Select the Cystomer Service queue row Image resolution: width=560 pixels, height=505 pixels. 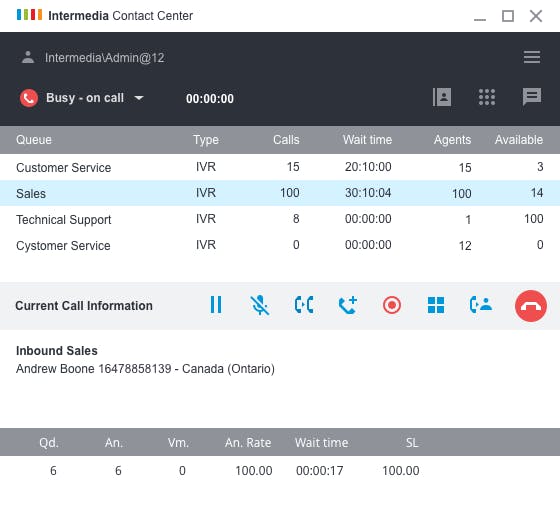pos(280,245)
